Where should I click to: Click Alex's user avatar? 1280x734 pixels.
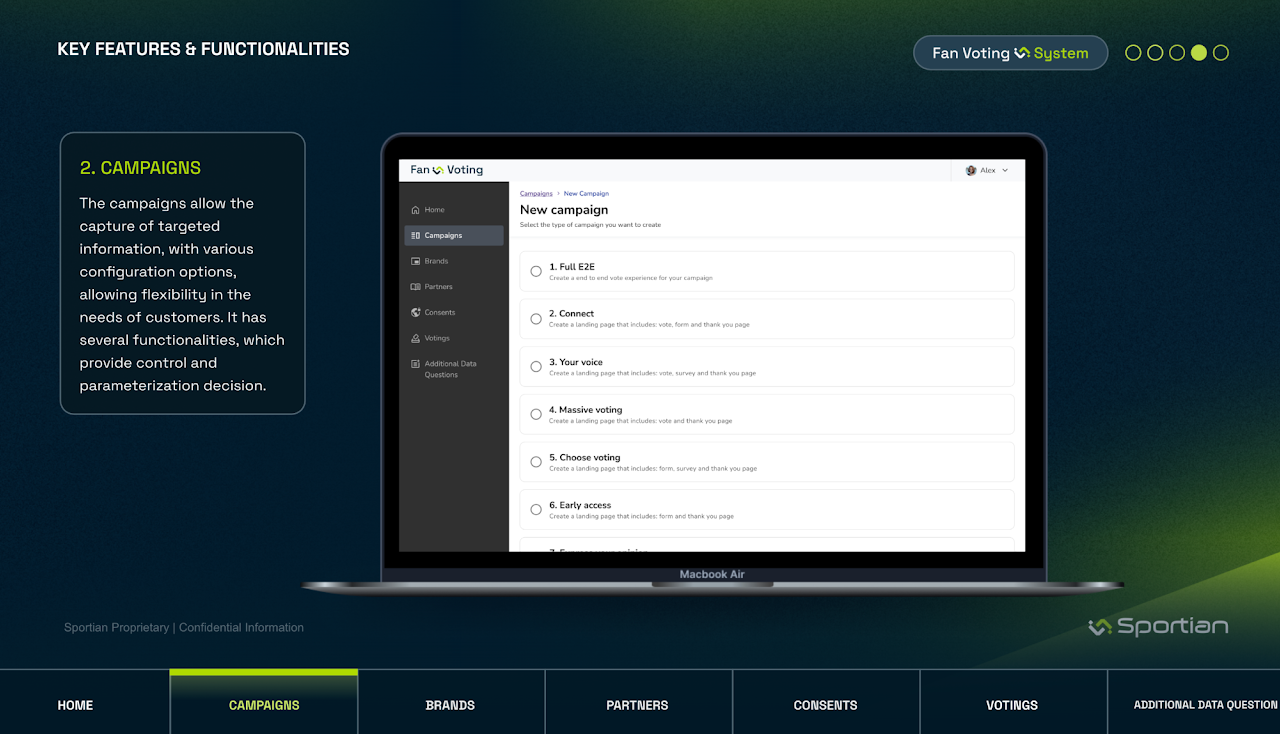[971, 171]
